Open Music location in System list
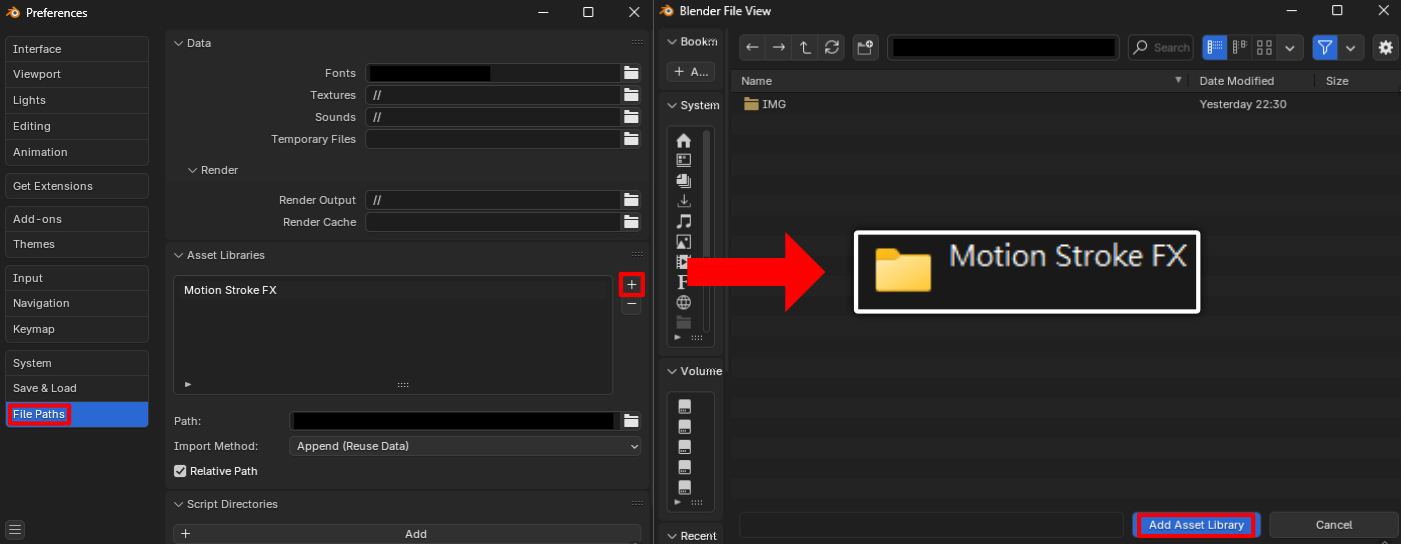Viewport: 1401px width, 544px height. coord(684,221)
